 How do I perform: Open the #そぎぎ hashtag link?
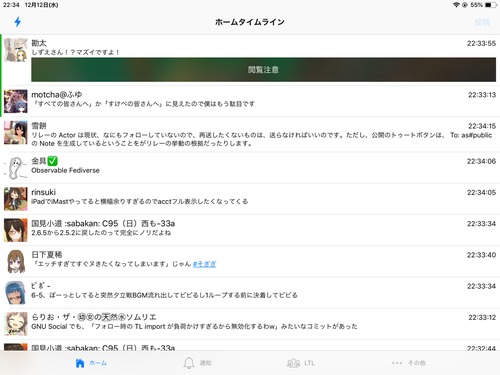204,264
